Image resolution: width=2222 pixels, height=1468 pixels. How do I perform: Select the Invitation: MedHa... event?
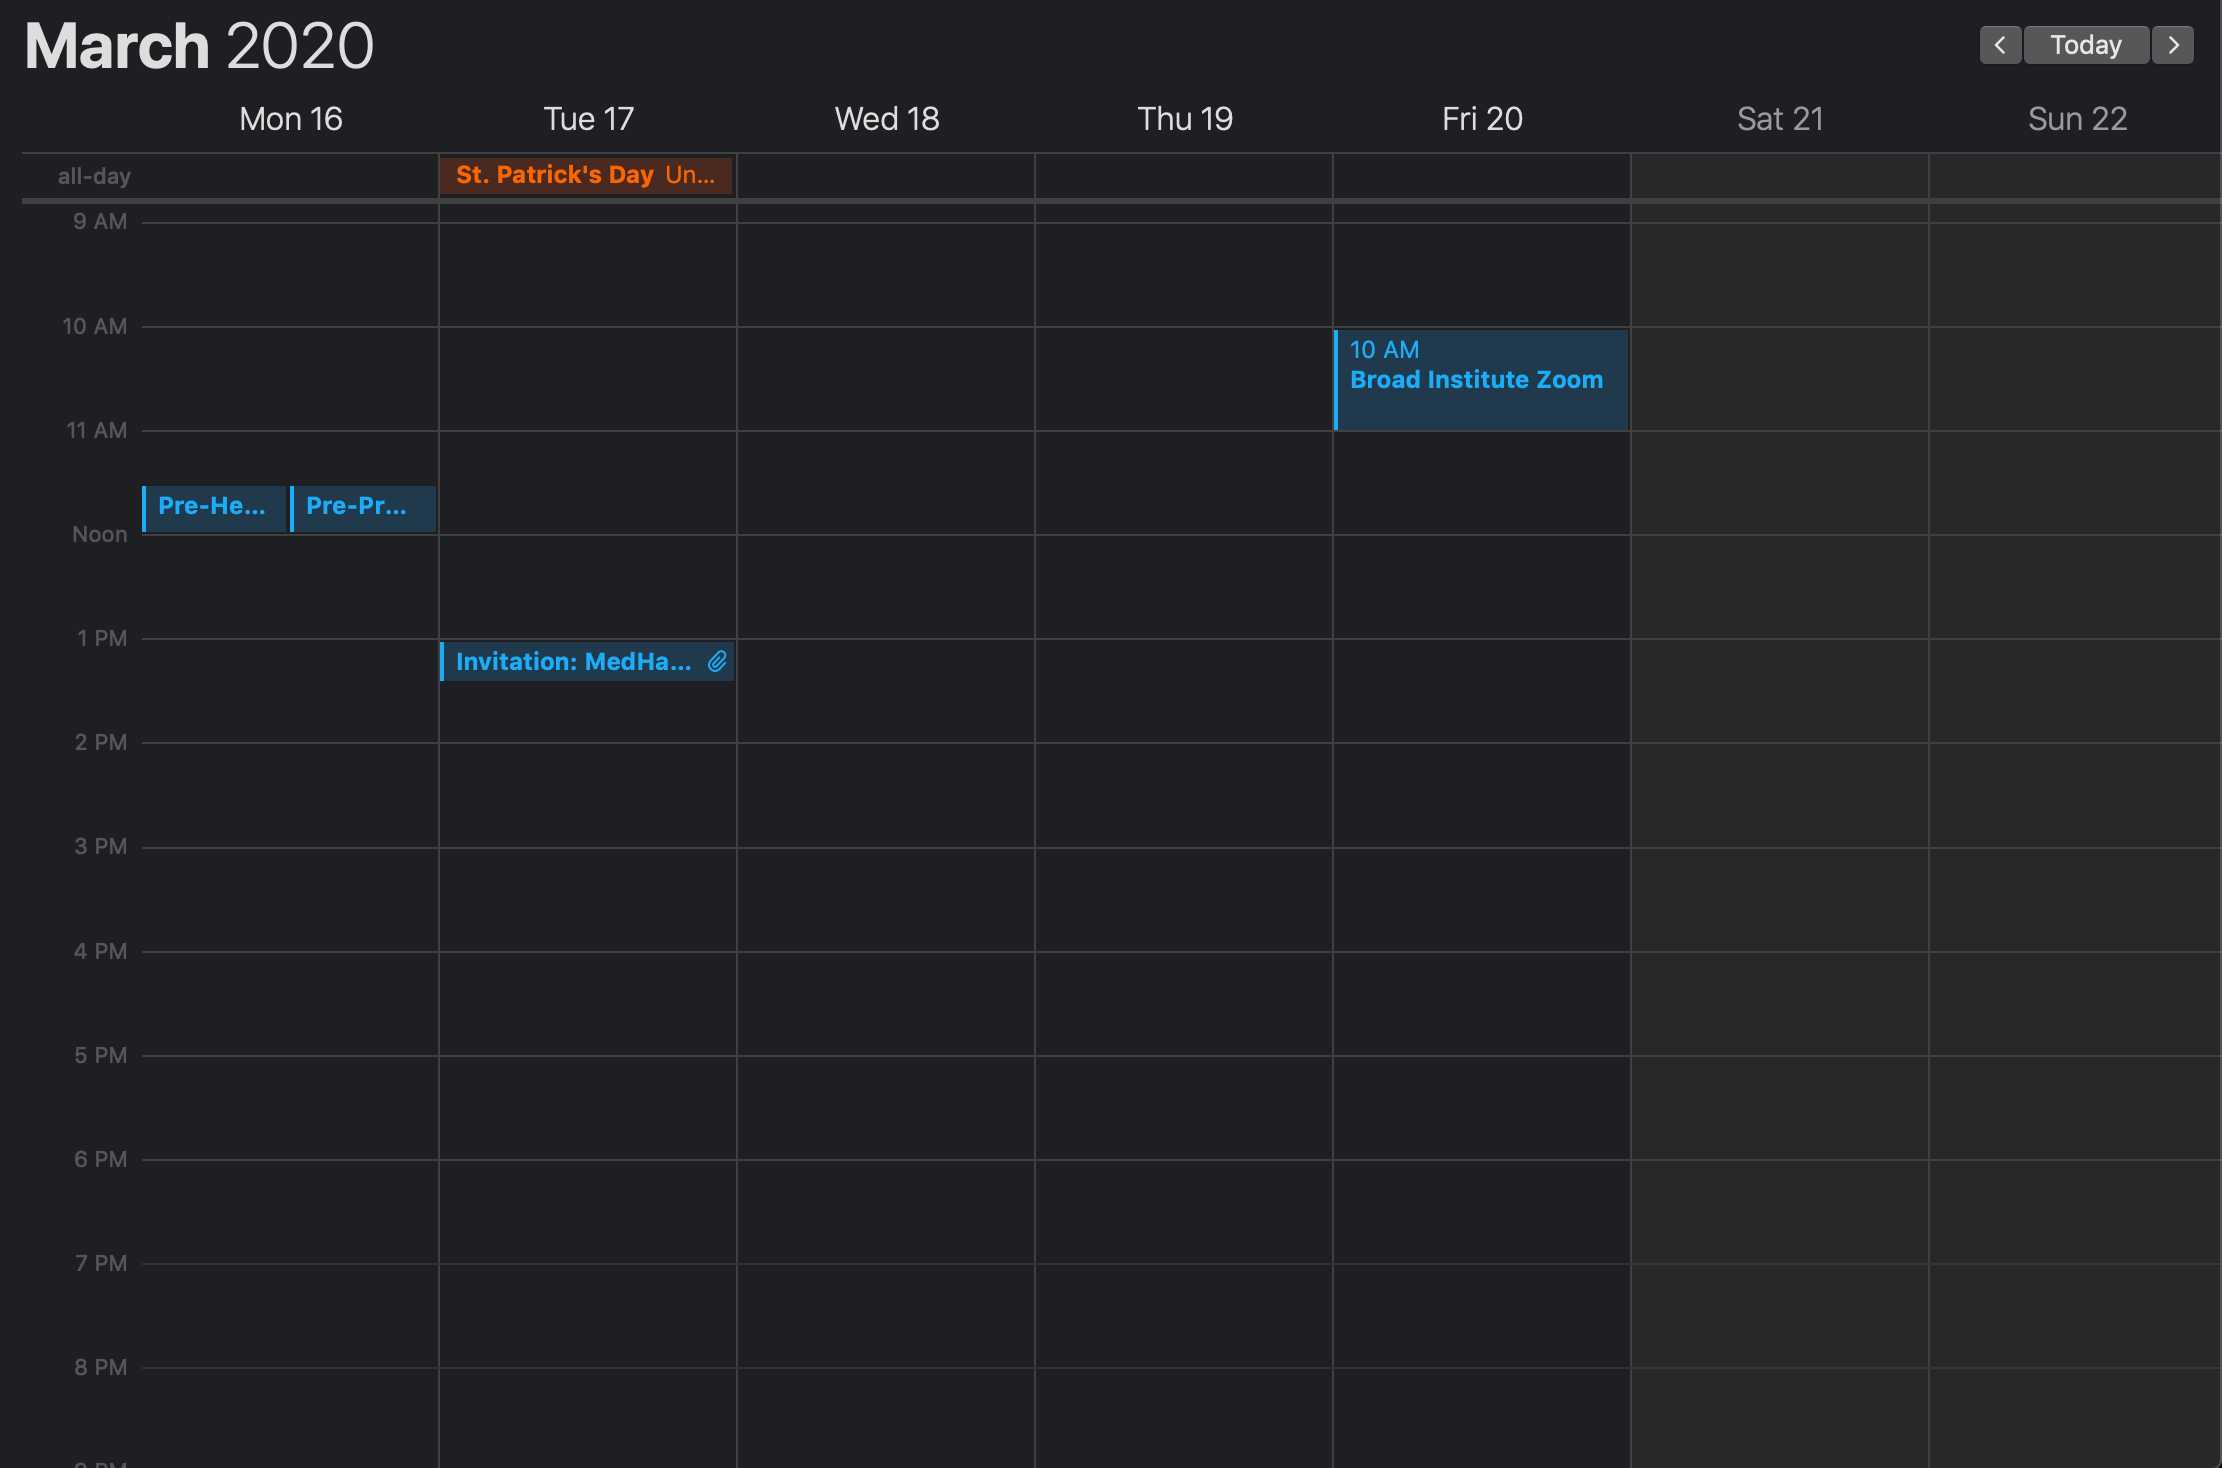tap(573, 661)
